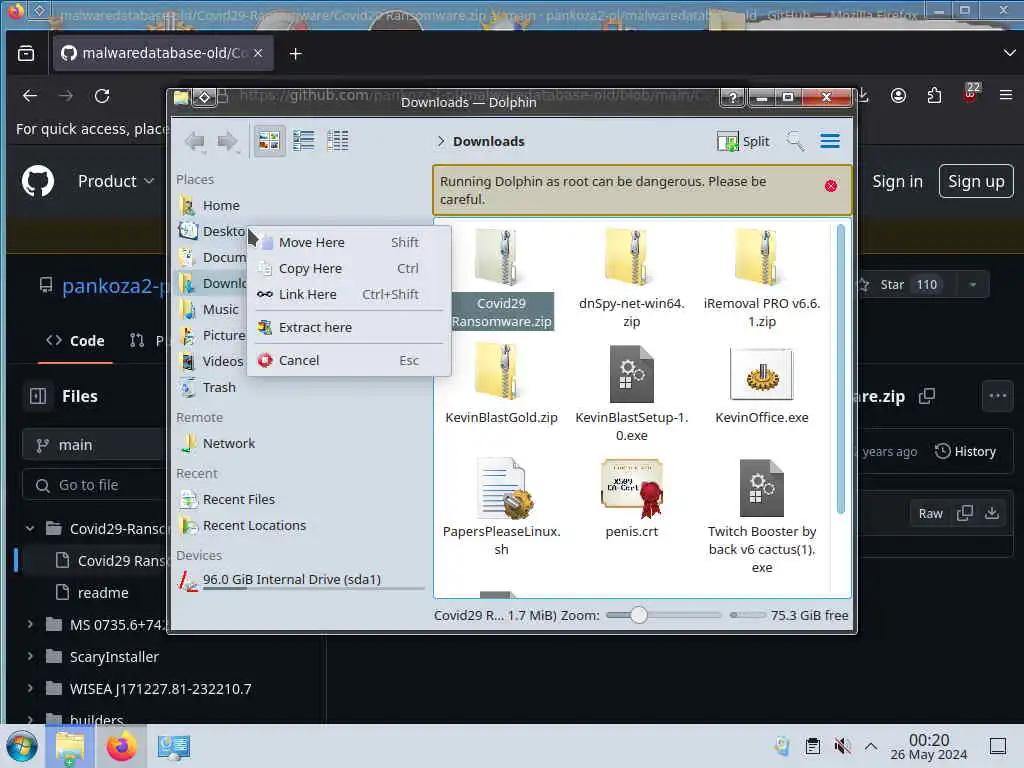Go forward in Dolphin navigation
The width and height of the screenshot is (1024, 768).
tap(228, 141)
